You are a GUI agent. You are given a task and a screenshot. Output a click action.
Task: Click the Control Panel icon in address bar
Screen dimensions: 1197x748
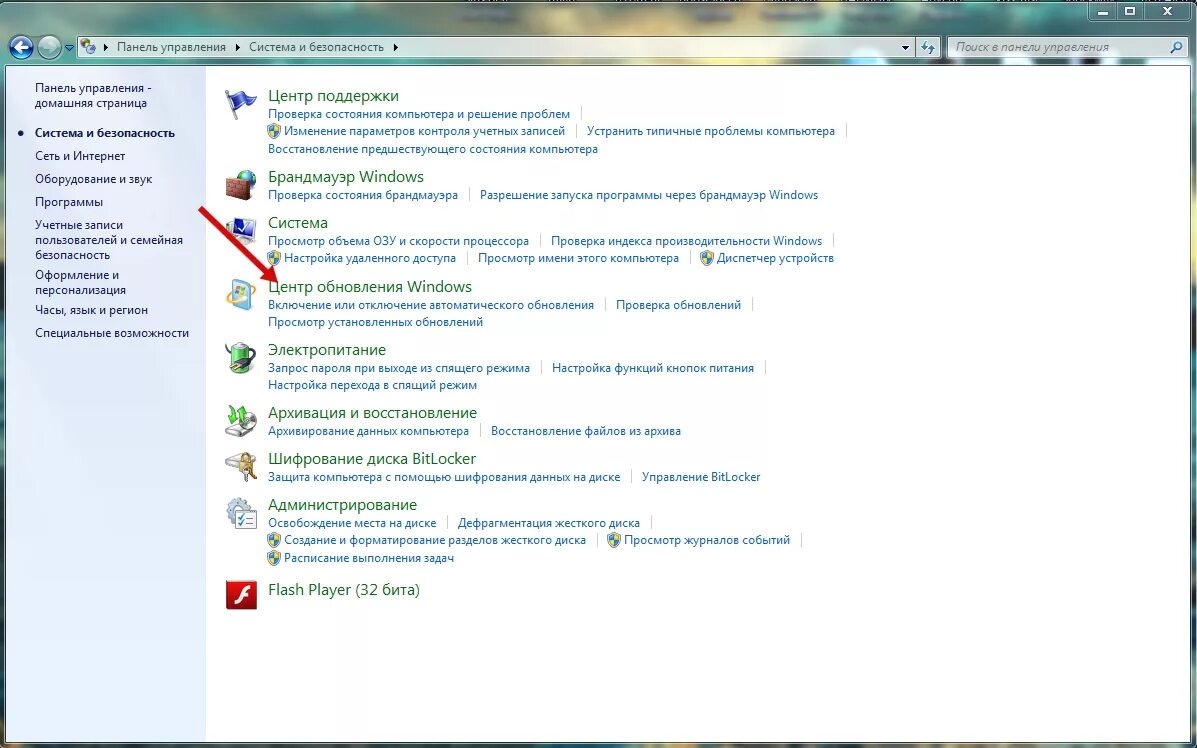89,47
